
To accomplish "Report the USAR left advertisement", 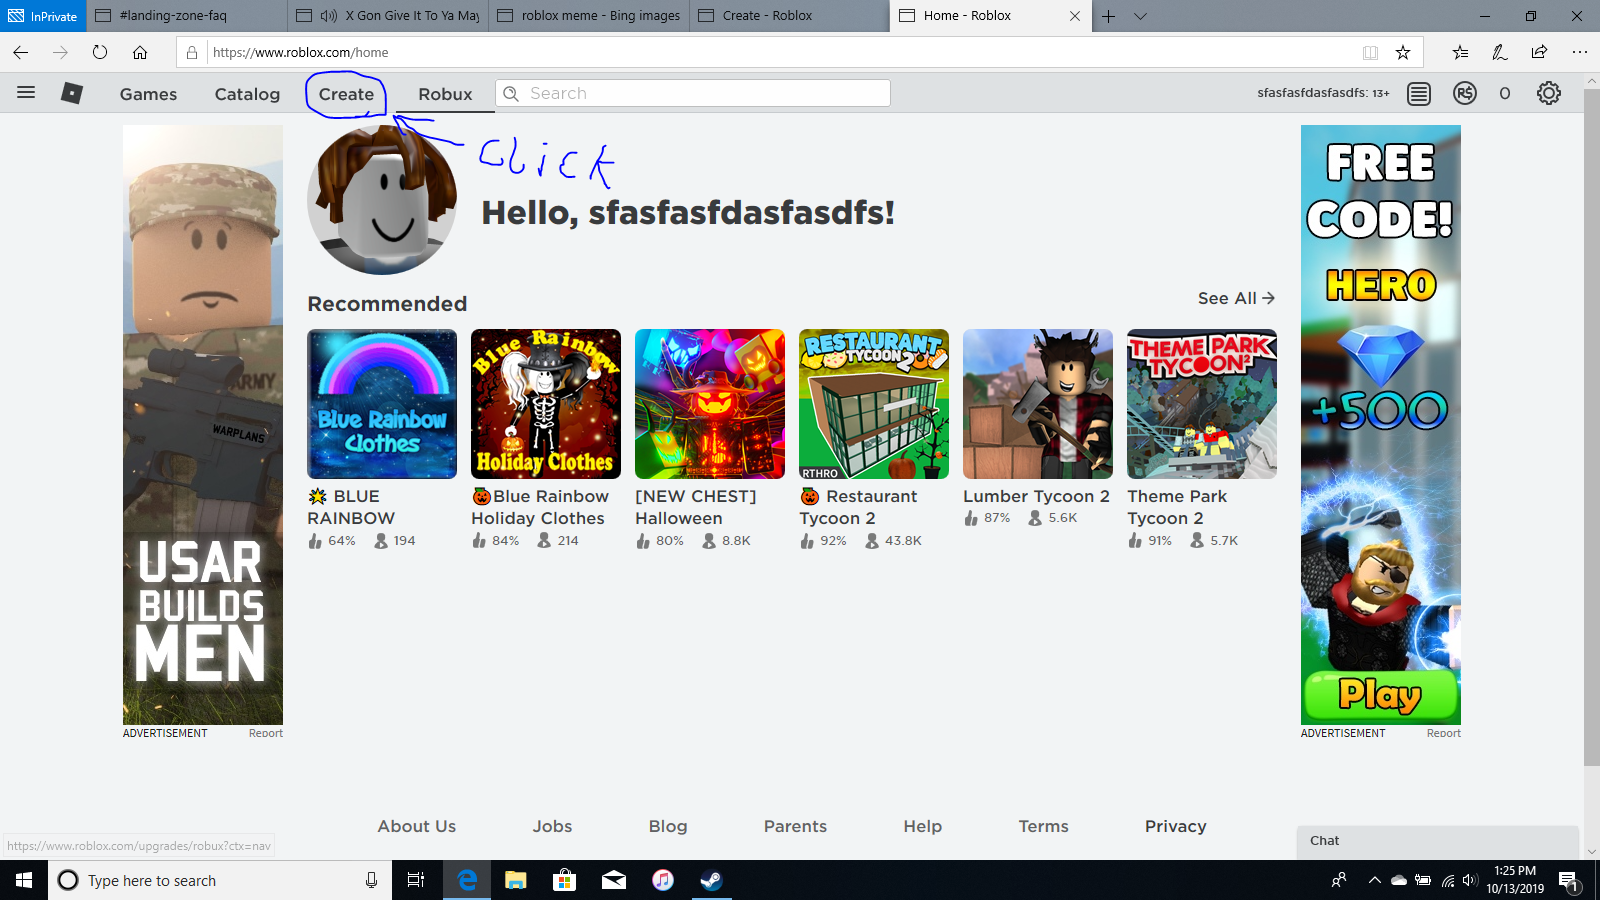I will [x=266, y=733].
